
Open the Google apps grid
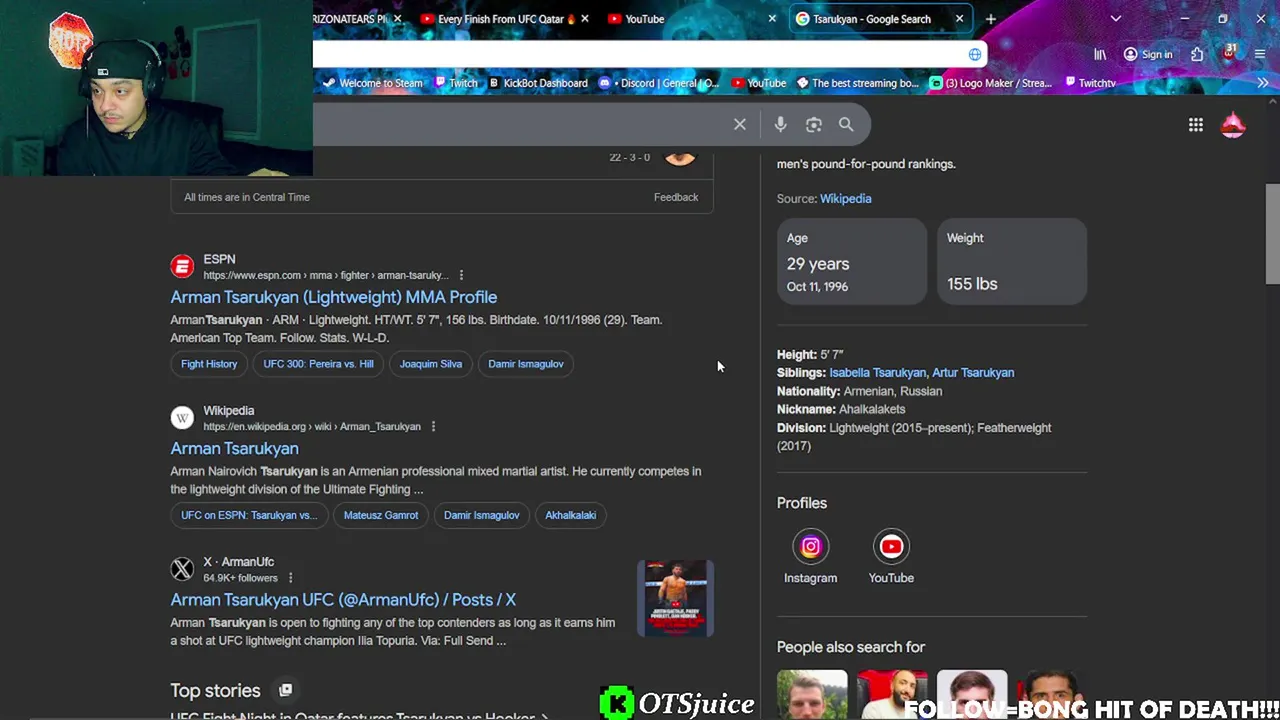click(x=1196, y=125)
